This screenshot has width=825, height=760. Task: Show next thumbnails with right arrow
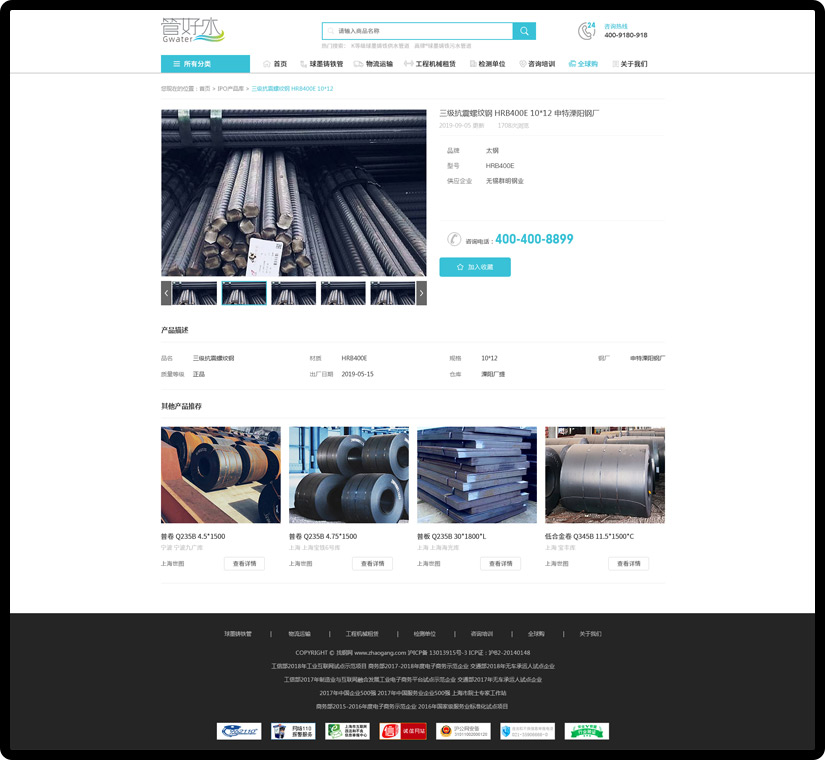[421, 293]
